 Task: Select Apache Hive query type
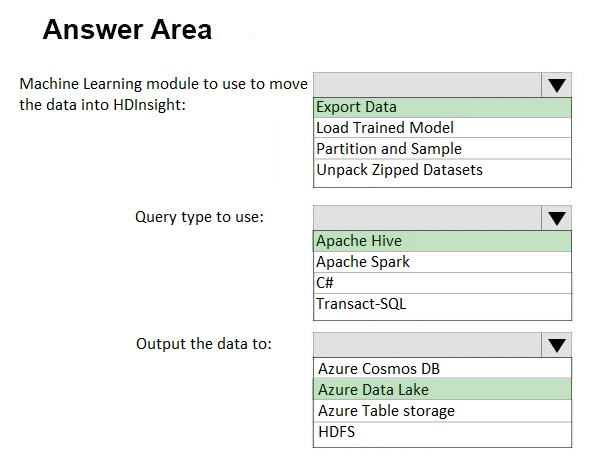coord(442,241)
